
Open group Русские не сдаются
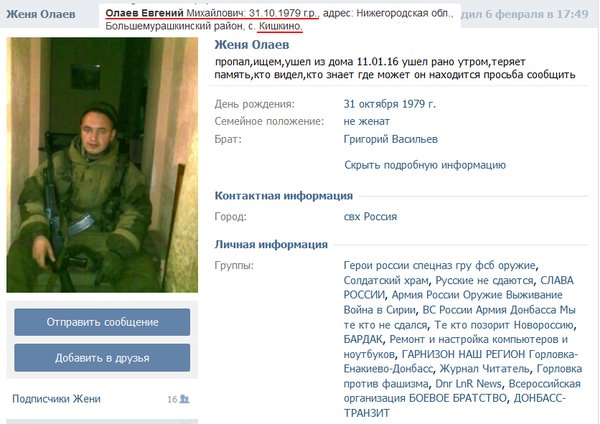[x=484, y=280]
